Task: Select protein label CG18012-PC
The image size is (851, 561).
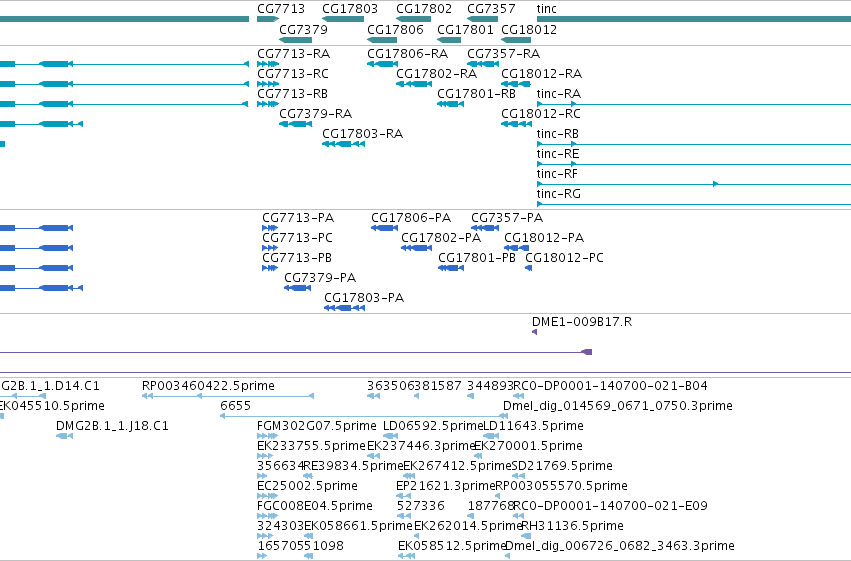Action: click(564, 258)
